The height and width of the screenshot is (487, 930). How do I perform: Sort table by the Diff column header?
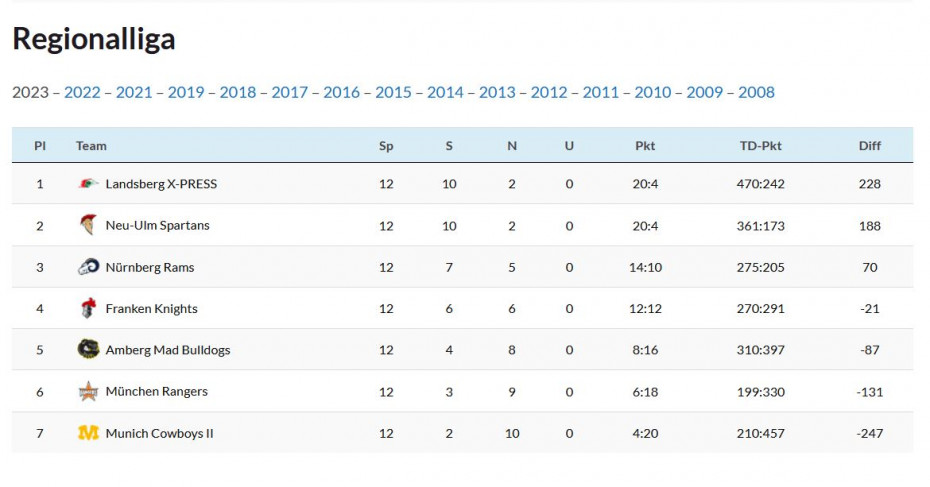click(870, 146)
